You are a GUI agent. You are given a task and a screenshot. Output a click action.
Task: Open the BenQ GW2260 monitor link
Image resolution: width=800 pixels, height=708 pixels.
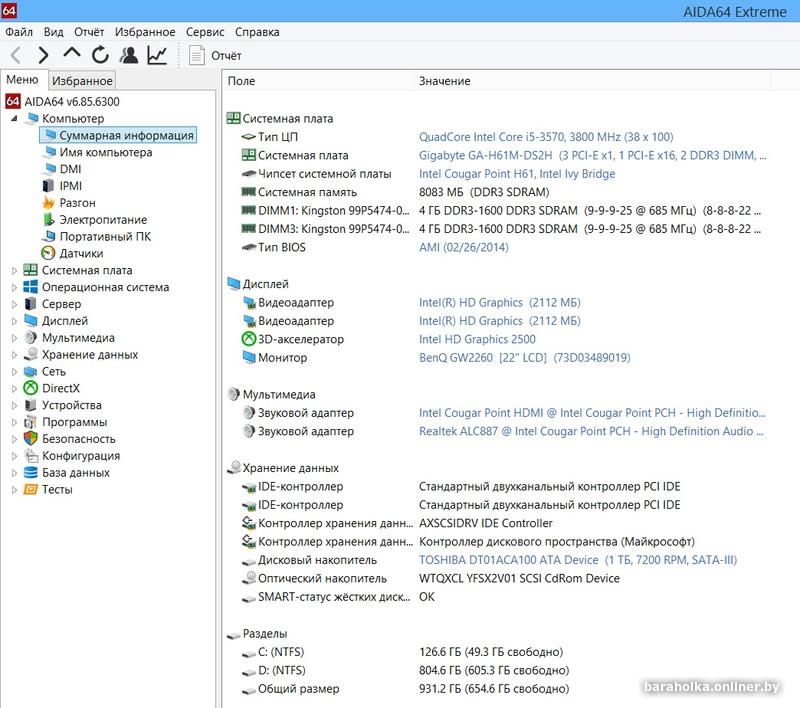(x=524, y=358)
